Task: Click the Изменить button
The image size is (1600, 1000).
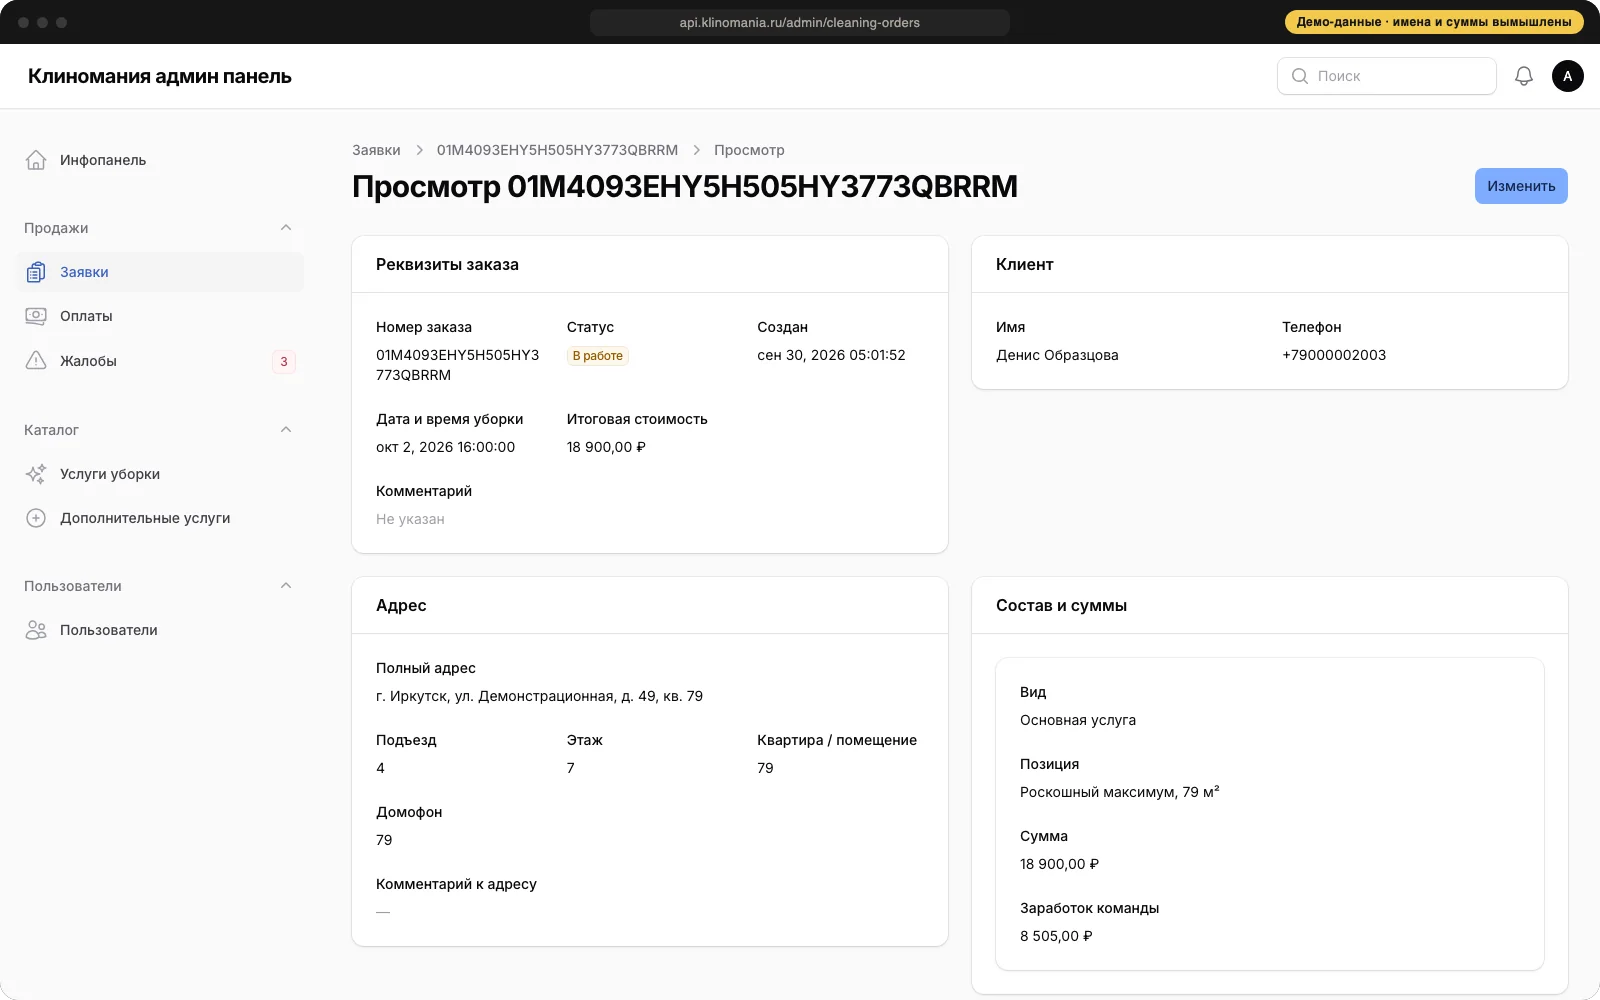Action: [x=1521, y=186]
